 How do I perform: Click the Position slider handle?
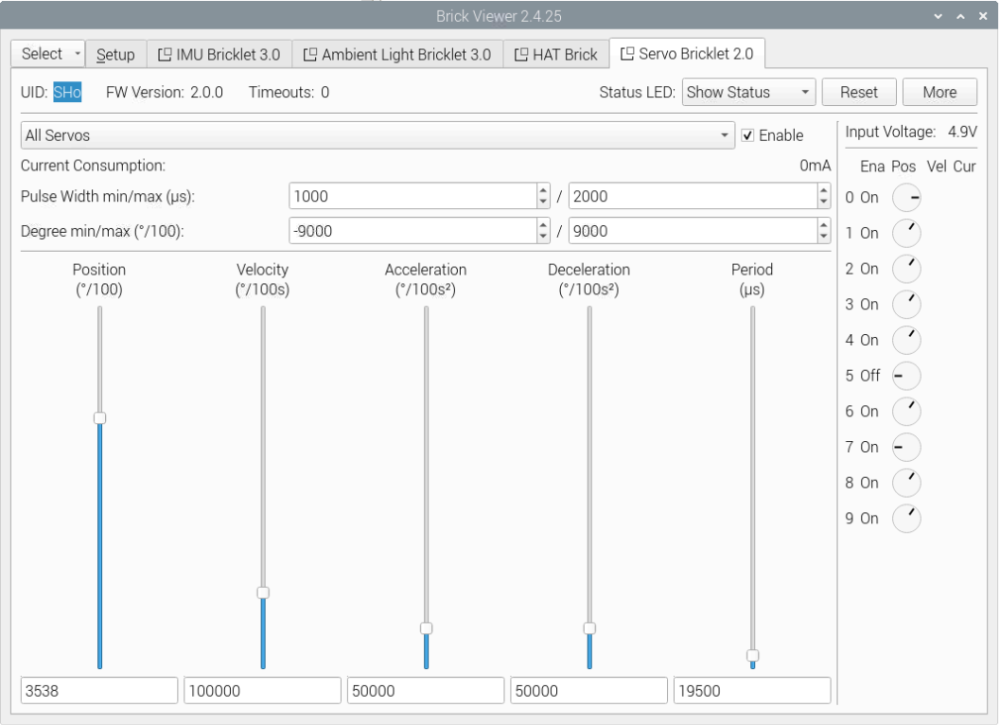[99, 418]
